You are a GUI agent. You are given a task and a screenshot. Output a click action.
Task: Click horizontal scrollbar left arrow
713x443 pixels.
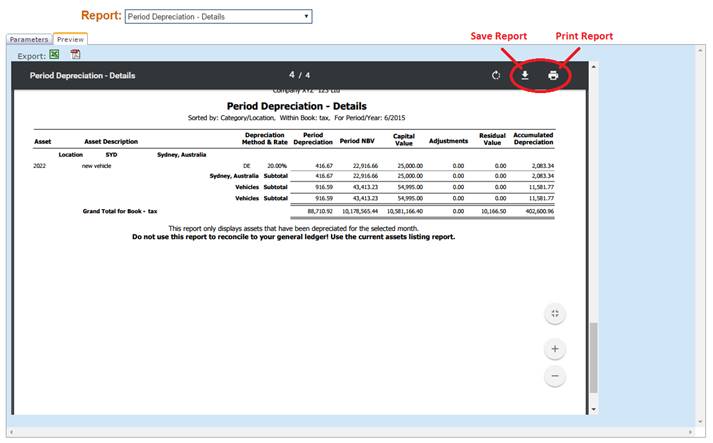click(x=11, y=432)
